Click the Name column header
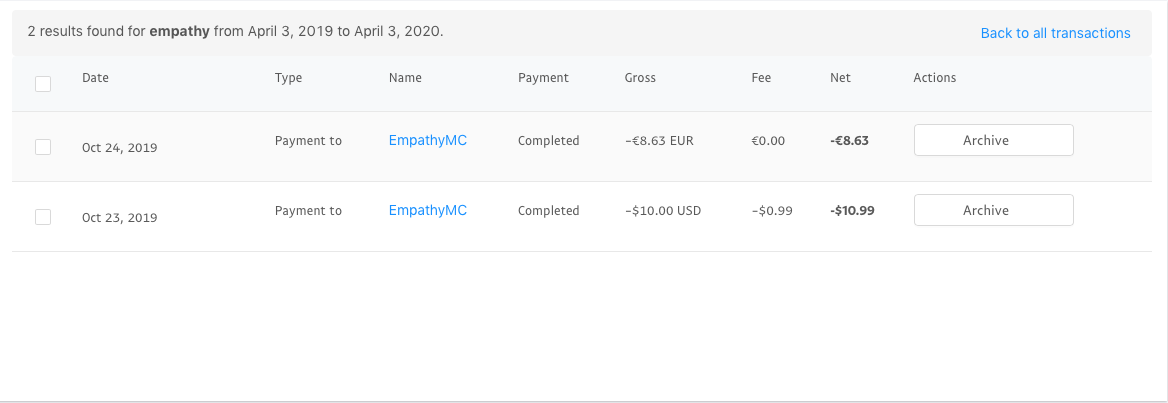Screen dimensions: 1168x403 (405, 78)
